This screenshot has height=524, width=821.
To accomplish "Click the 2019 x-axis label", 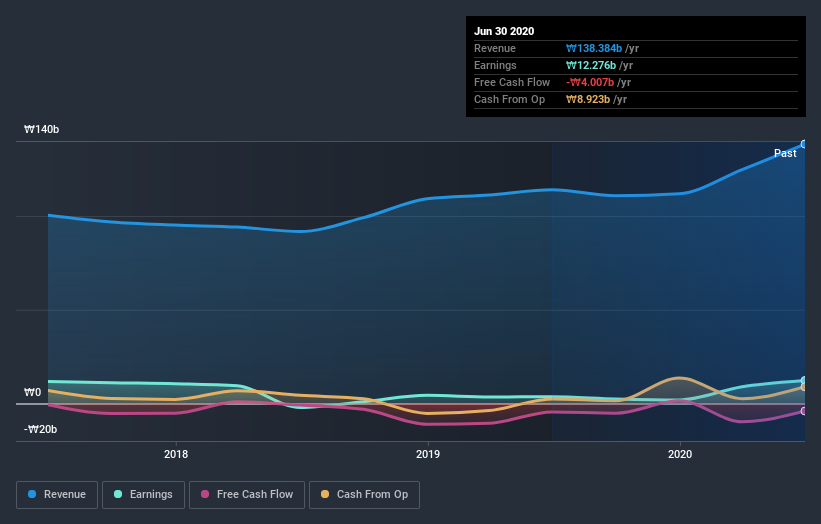I will click(428, 454).
